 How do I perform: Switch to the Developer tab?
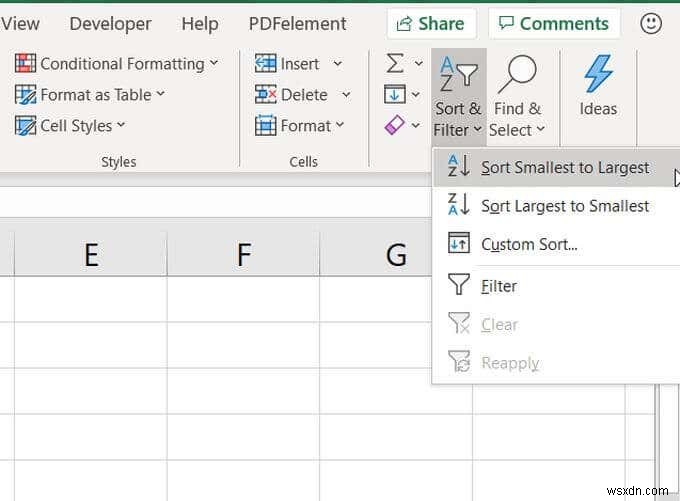(110, 23)
